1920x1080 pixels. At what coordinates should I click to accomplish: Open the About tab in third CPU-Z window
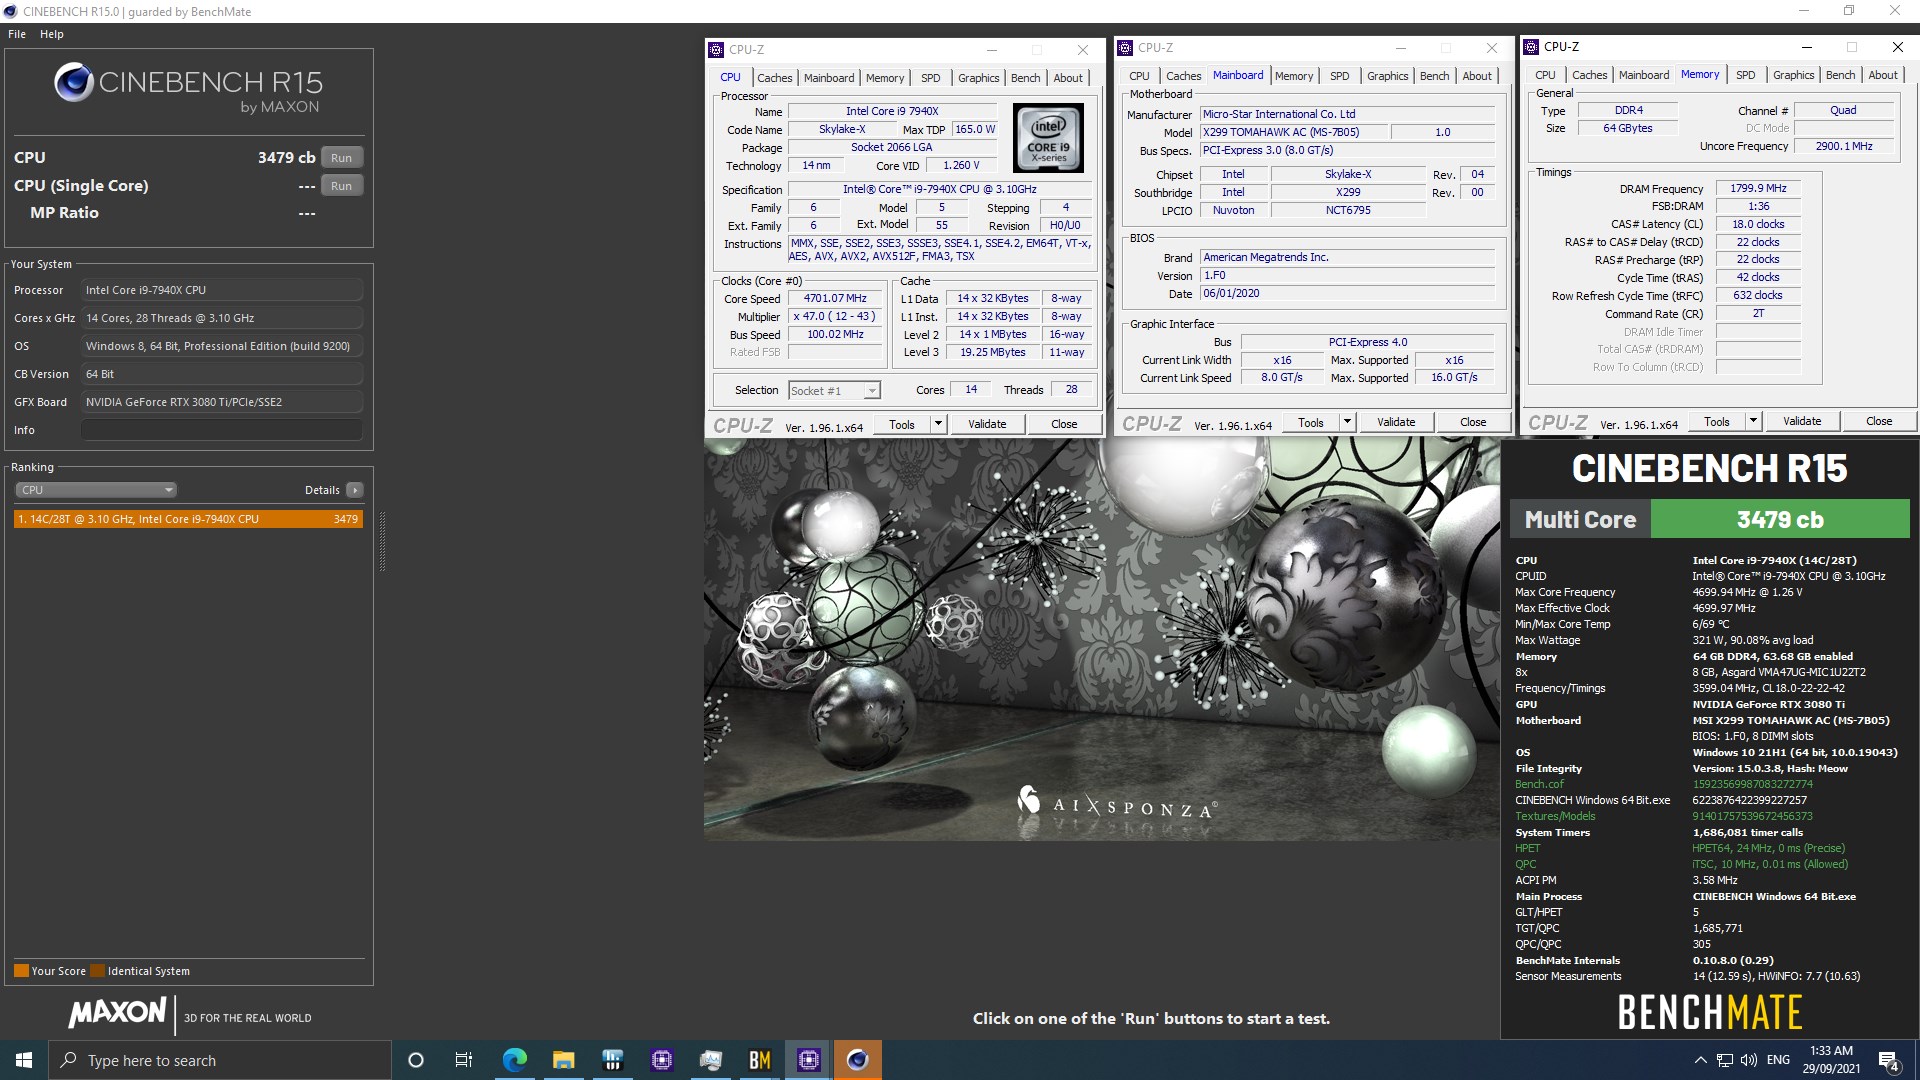pos(1882,75)
